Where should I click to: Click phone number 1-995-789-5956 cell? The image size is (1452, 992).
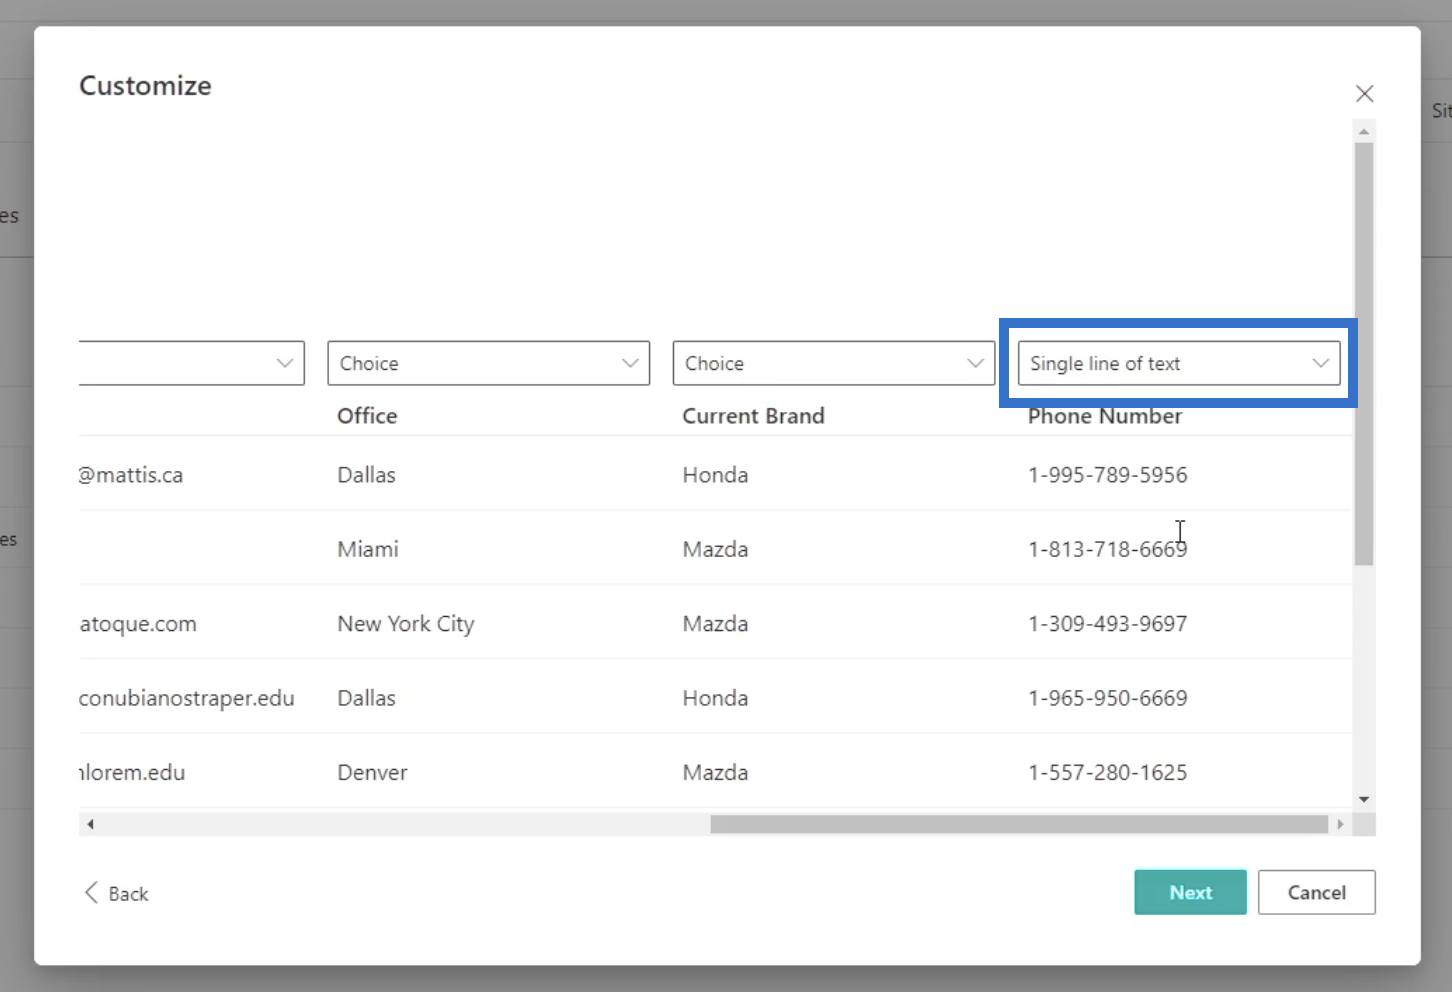coord(1108,475)
